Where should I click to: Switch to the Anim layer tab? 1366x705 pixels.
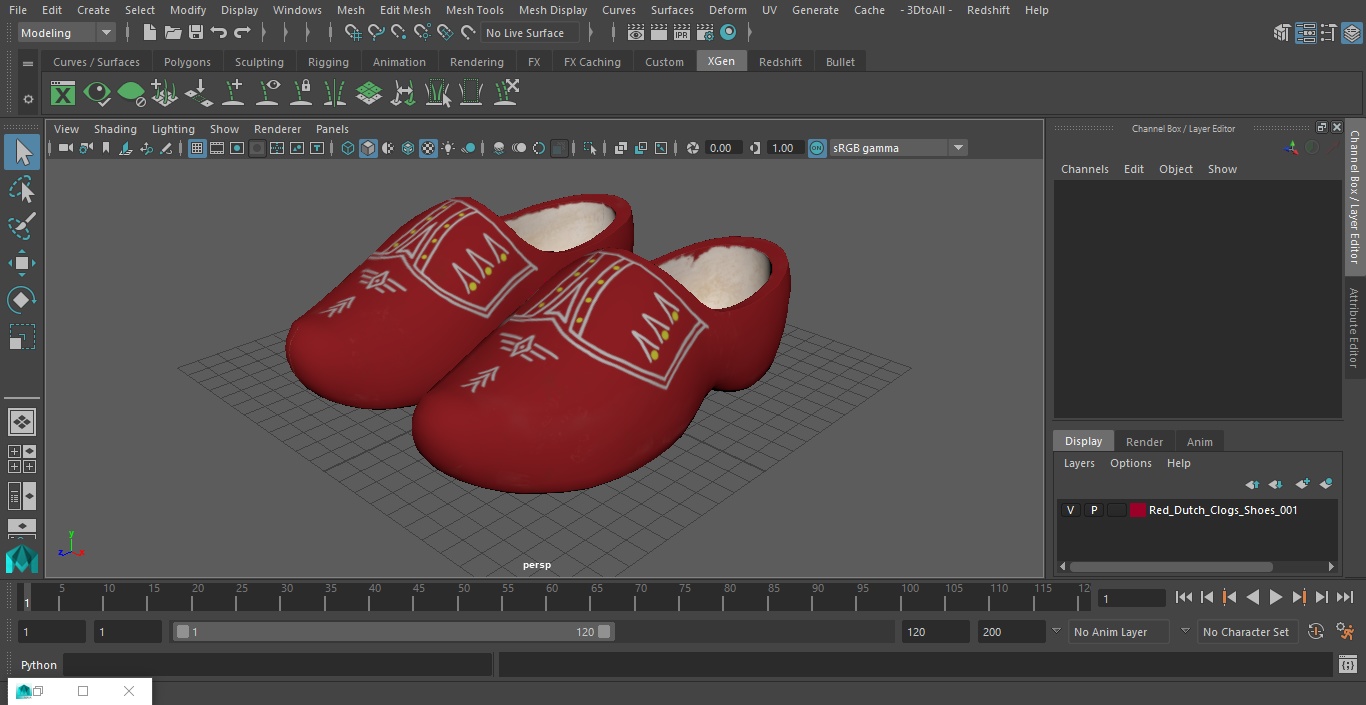tap(1199, 442)
